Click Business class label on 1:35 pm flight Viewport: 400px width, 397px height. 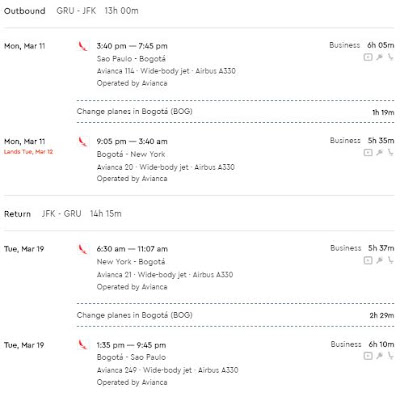click(x=346, y=344)
